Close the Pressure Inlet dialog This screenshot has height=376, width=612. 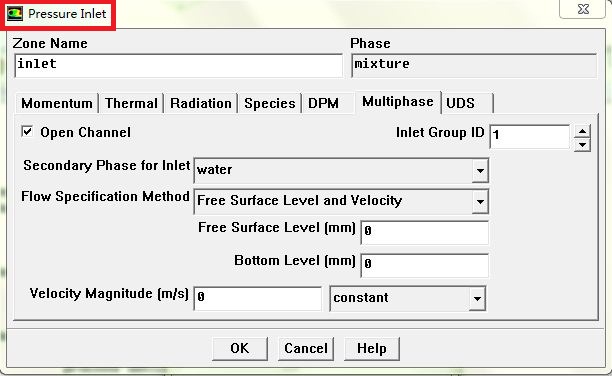pyautogui.click(x=583, y=9)
